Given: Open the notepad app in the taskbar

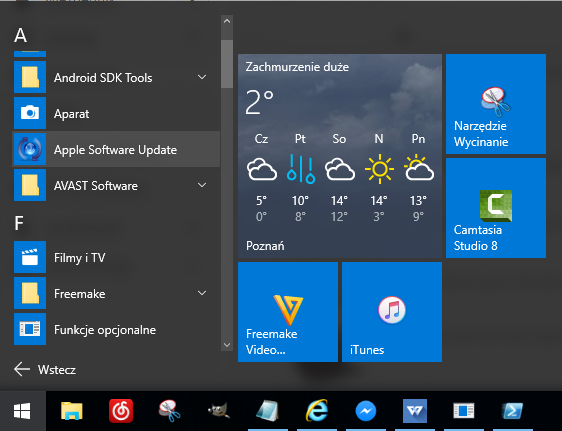Looking at the screenshot, I should click(x=268, y=411).
